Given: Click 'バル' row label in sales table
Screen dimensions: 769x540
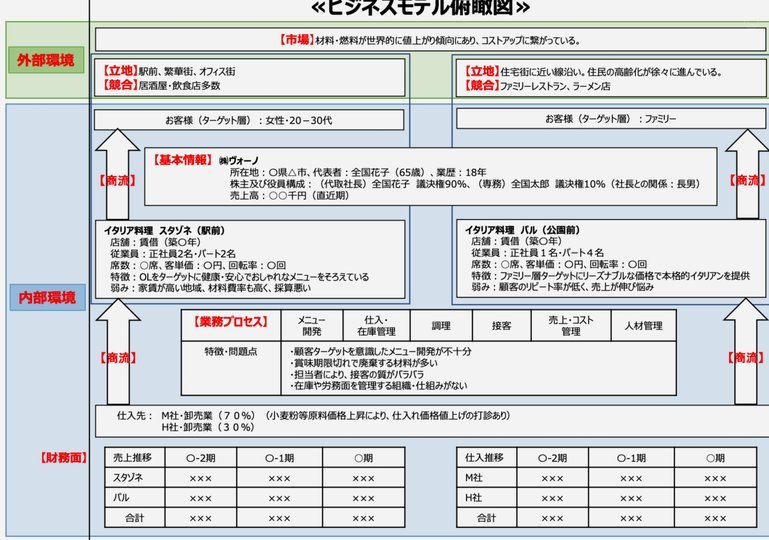Looking at the screenshot, I should [135, 497].
